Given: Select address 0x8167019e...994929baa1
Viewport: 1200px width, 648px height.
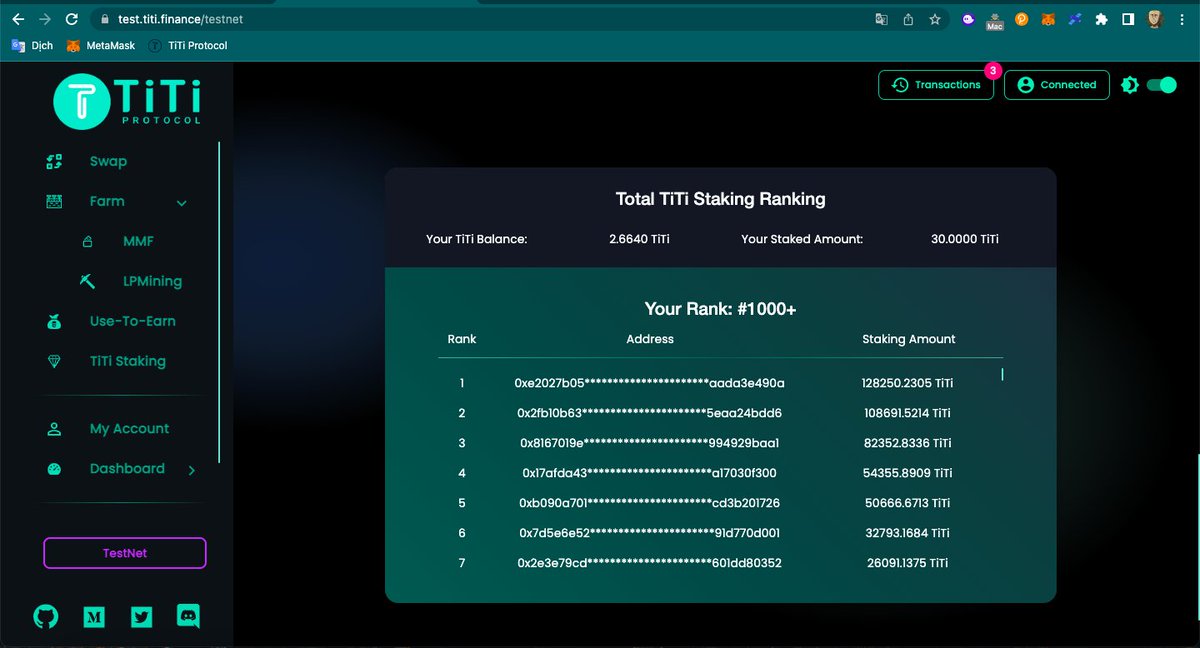Looking at the screenshot, I should [650, 443].
